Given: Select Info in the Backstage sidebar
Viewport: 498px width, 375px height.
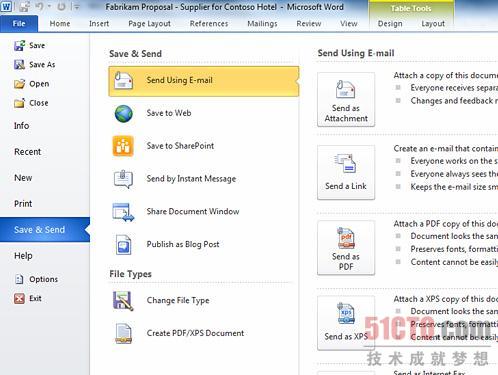Looking at the screenshot, I should [x=21, y=126].
